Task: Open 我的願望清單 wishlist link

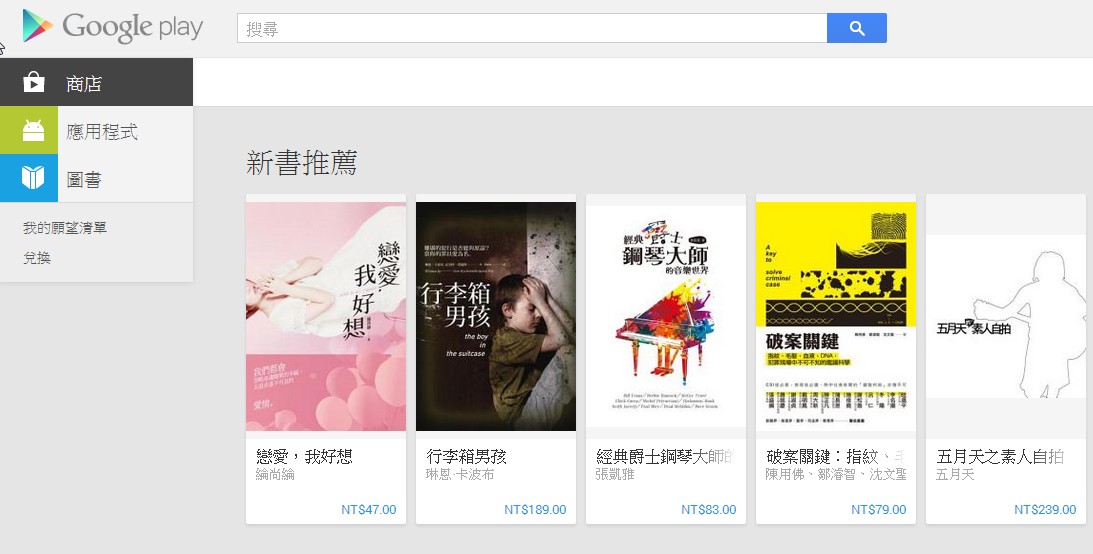Action: (65, 228)
